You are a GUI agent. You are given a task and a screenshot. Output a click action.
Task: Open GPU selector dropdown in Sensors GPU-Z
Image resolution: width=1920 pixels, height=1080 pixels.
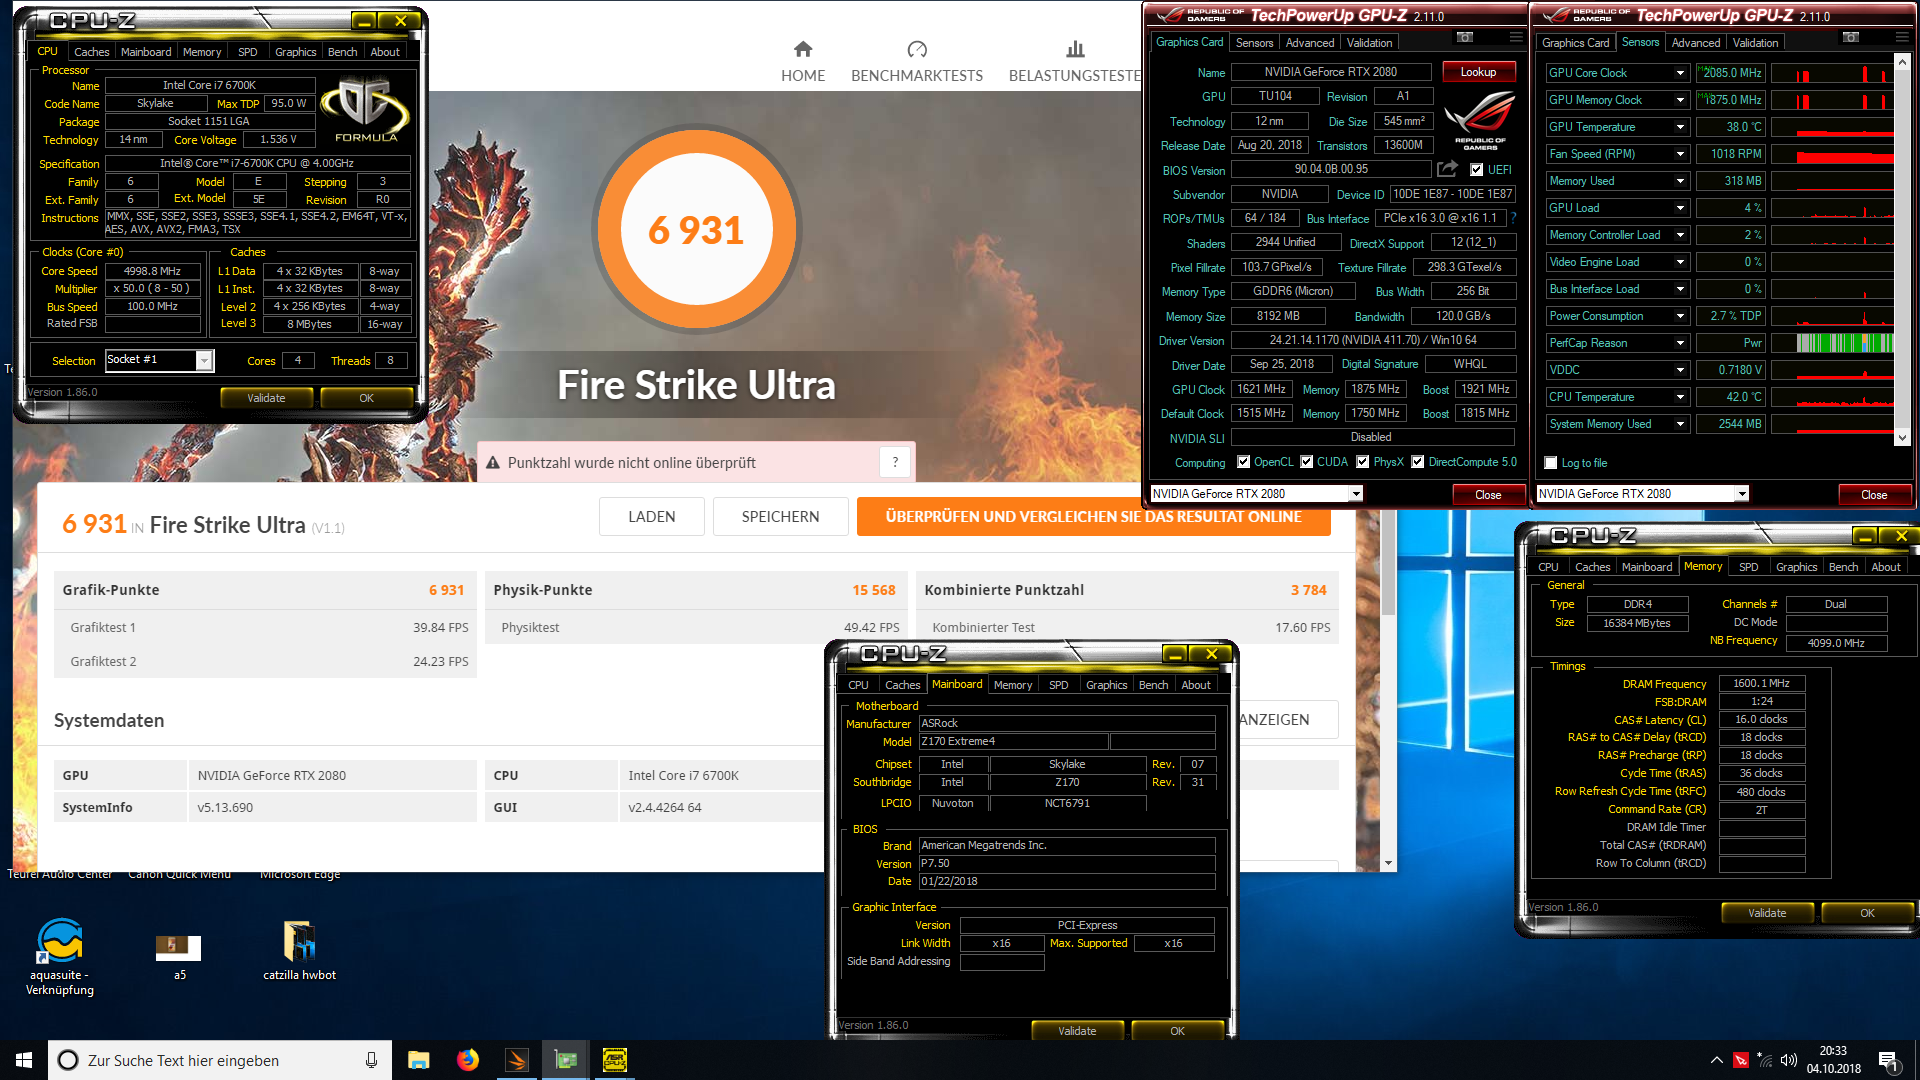pyautogui.click(x=1742, y=494)
